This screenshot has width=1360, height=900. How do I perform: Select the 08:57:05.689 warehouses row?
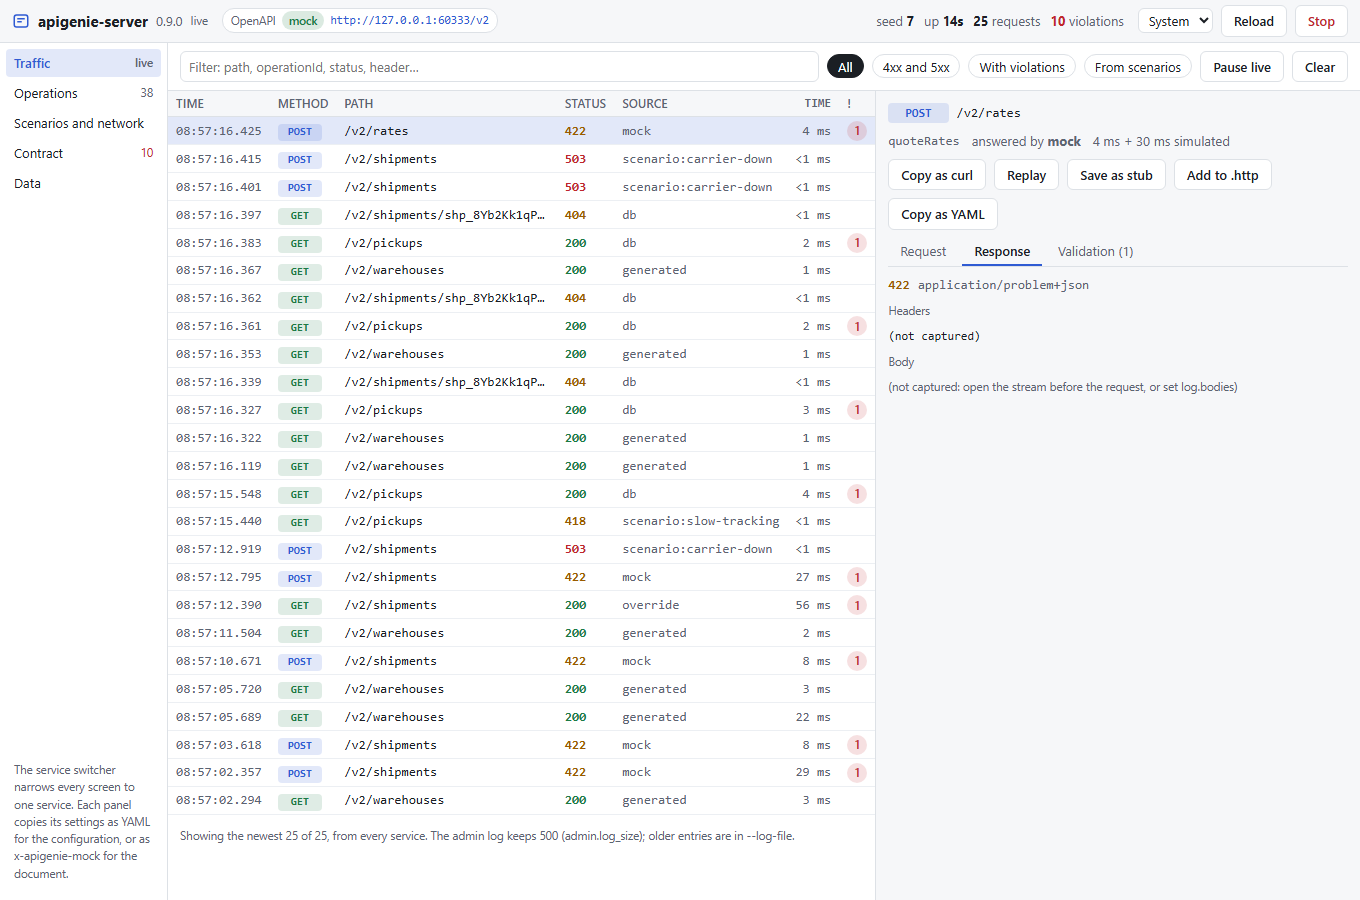pyautogui.click(x=521, y=717)
